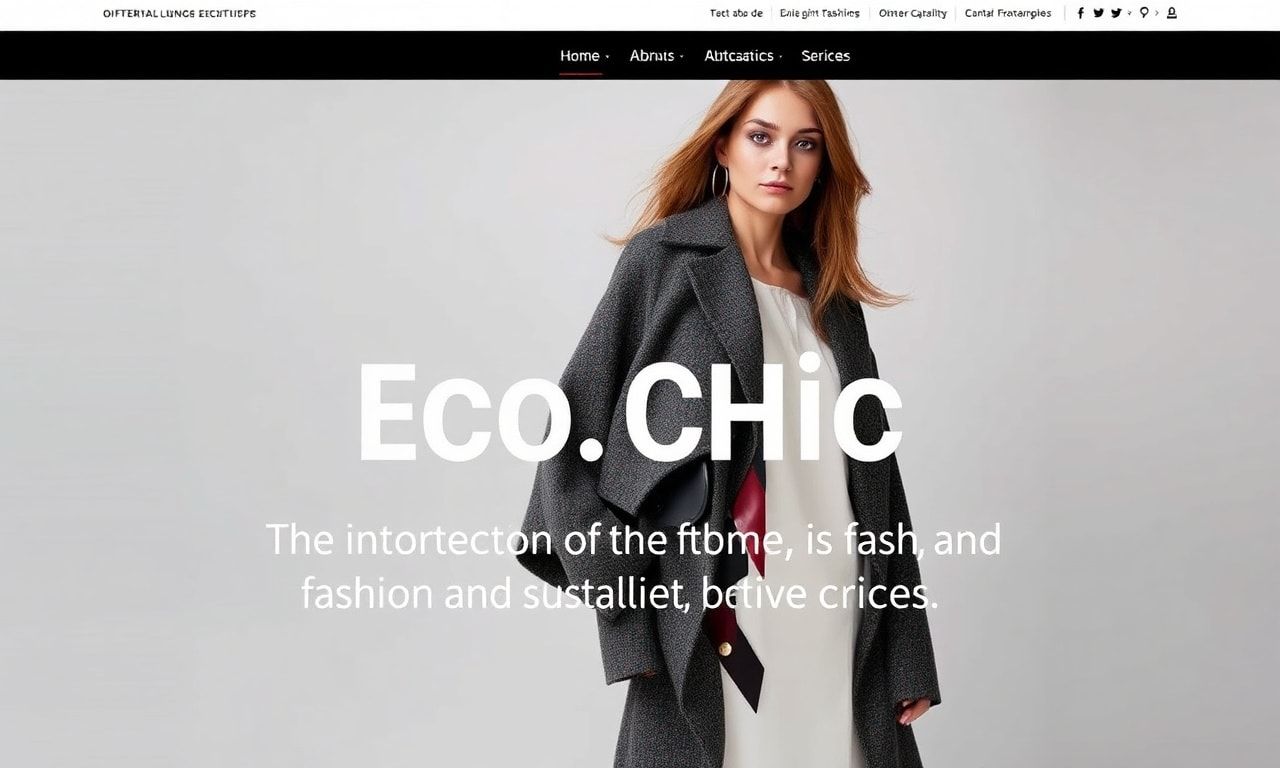This screenshot has width=1280, height=768.
Task: Click the second Twitter bird icon
Action: (x=1116, y=13)
